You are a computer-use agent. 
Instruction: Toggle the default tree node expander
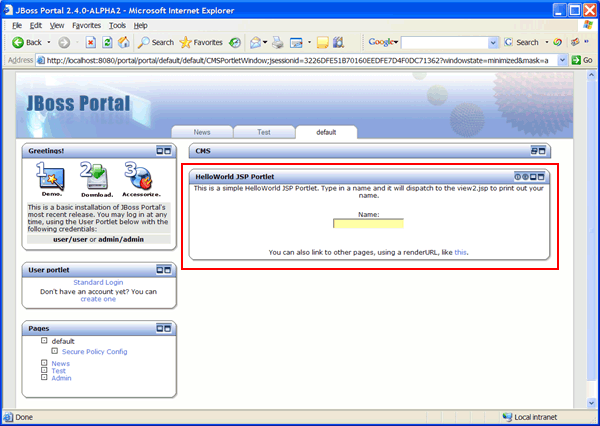click(44, 340)
